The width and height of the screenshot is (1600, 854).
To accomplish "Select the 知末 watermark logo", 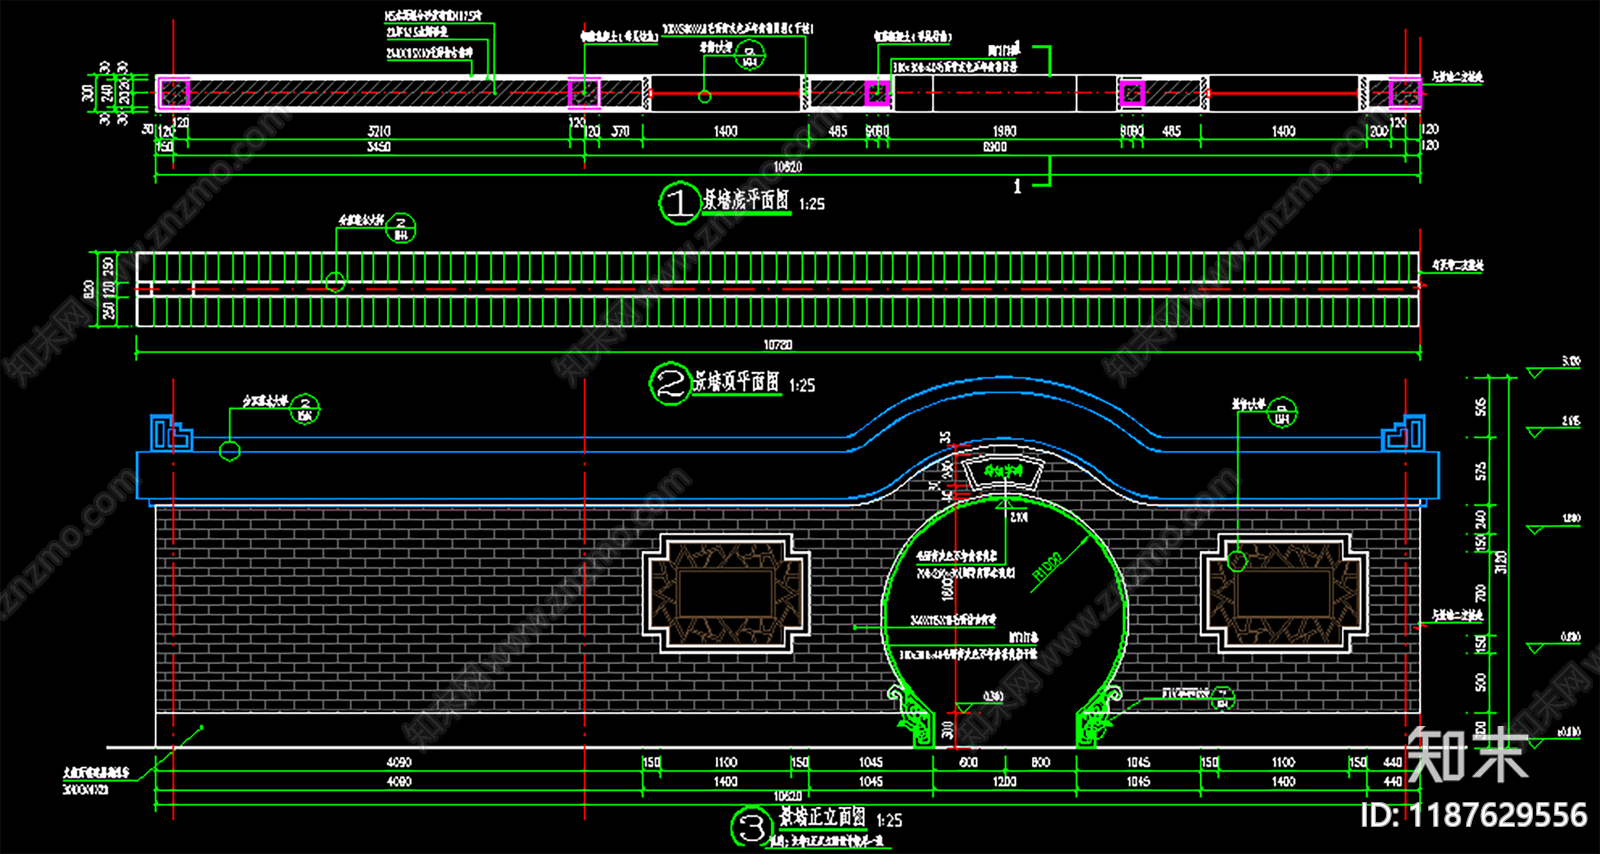I will click(1467, 755).
